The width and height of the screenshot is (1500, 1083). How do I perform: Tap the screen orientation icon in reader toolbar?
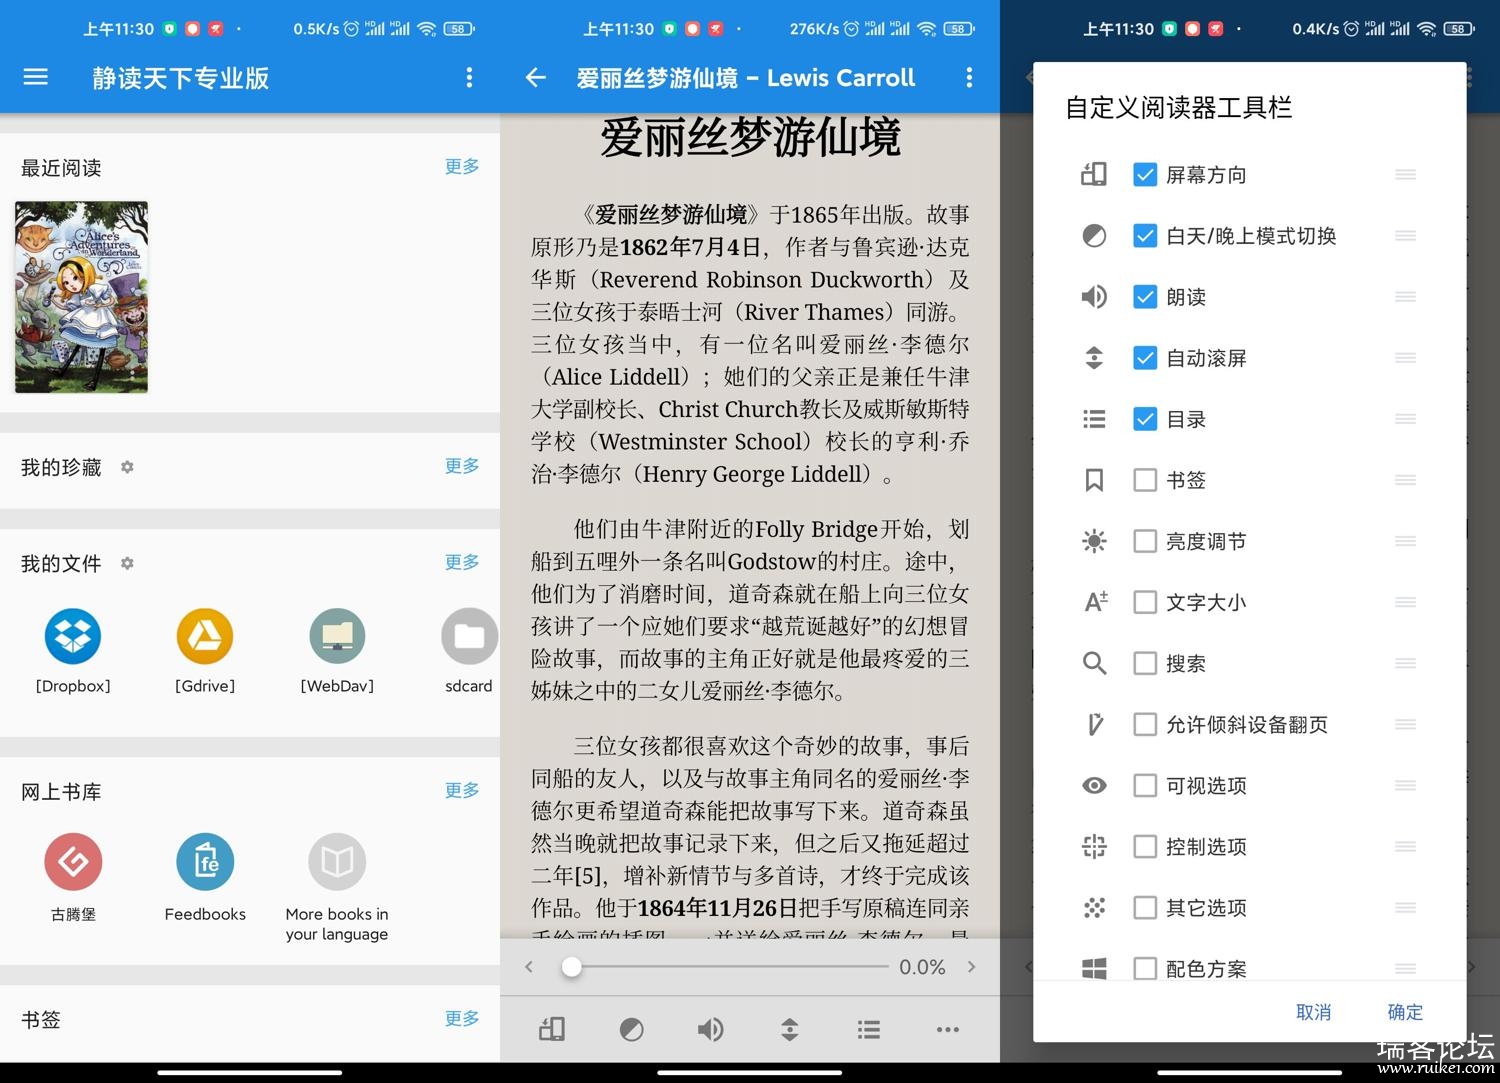coord(552,1029)
